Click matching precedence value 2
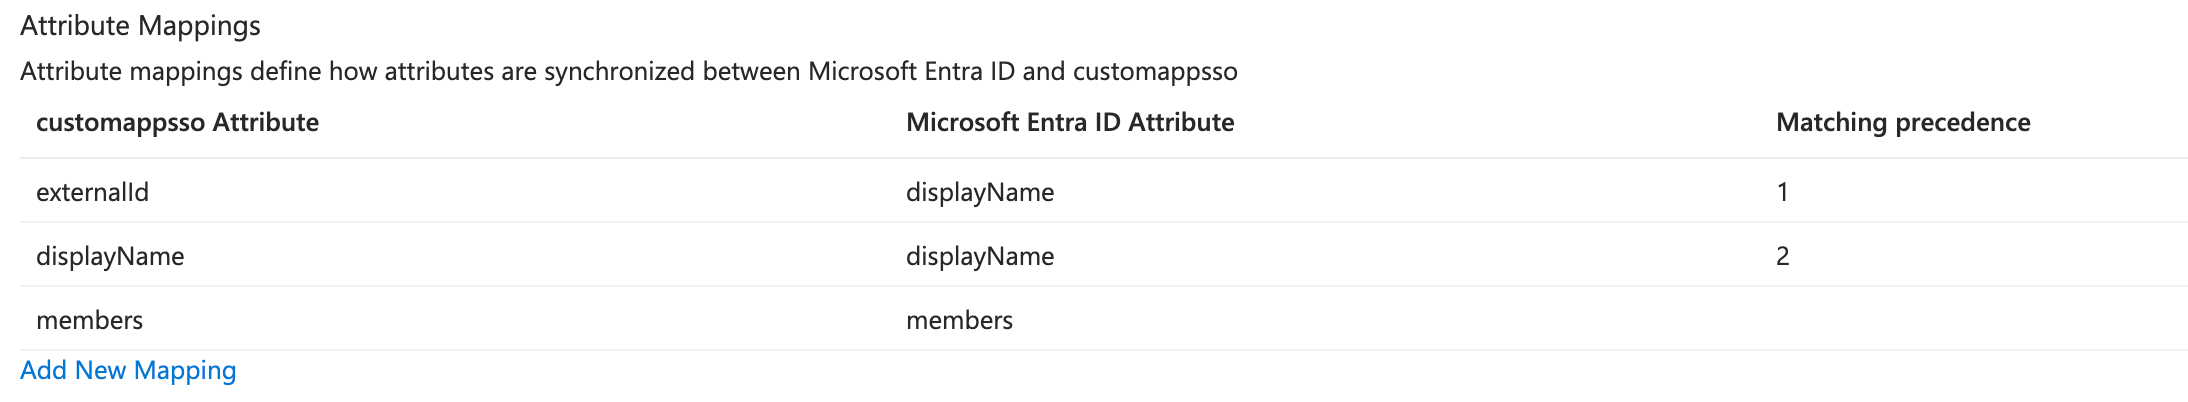 [x=1782, y=256]
